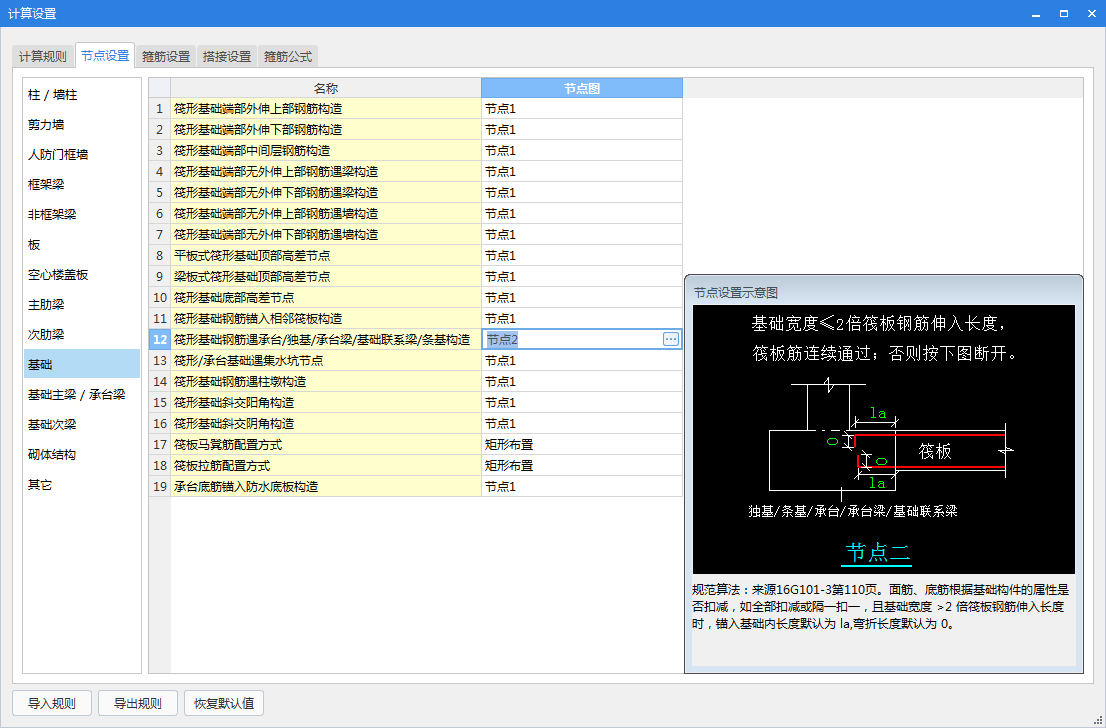Select 非框架梁 category

point(82,214)
